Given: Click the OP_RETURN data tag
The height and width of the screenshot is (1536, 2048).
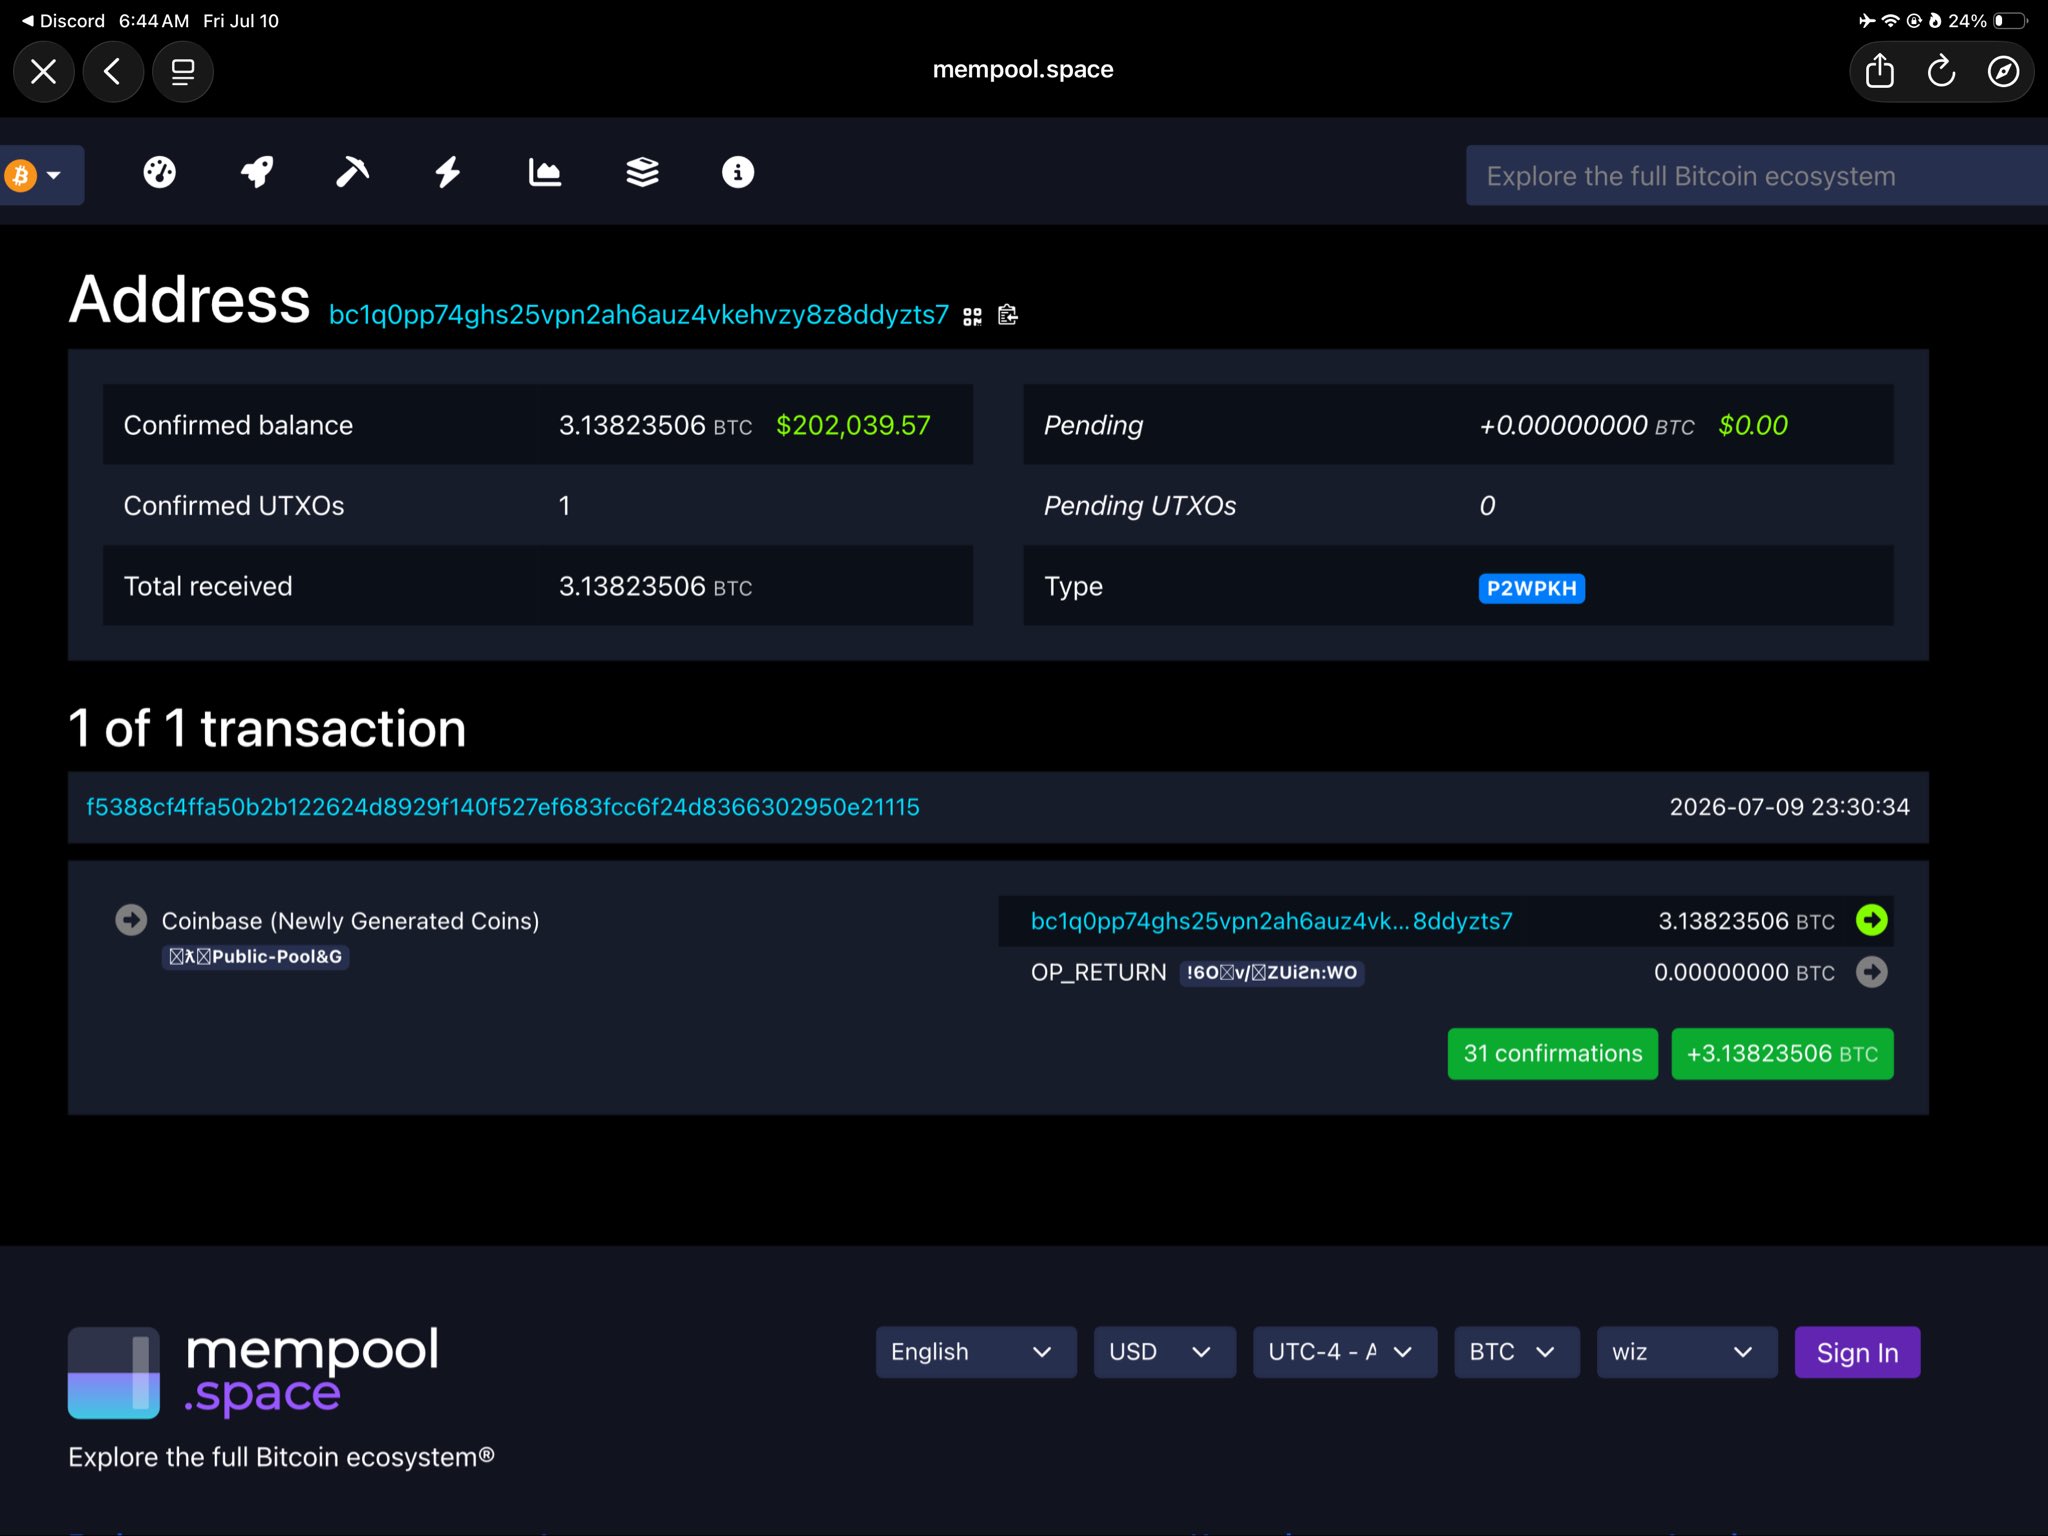Looking at the screenshot, I should [x=1271, y=973].
